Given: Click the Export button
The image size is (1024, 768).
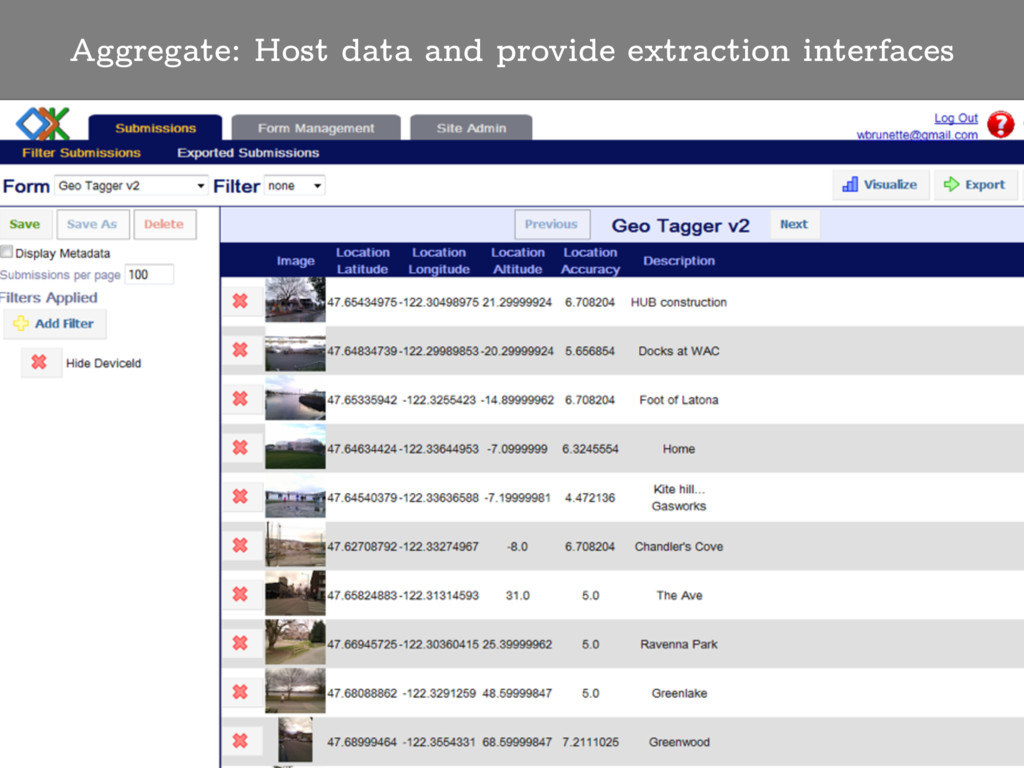Looking at the screenshot, I should [975, 185].
